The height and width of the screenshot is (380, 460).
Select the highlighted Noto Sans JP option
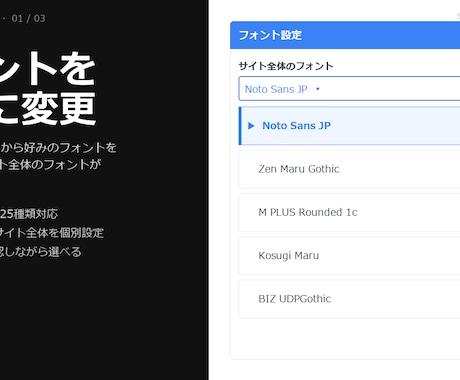349,126
